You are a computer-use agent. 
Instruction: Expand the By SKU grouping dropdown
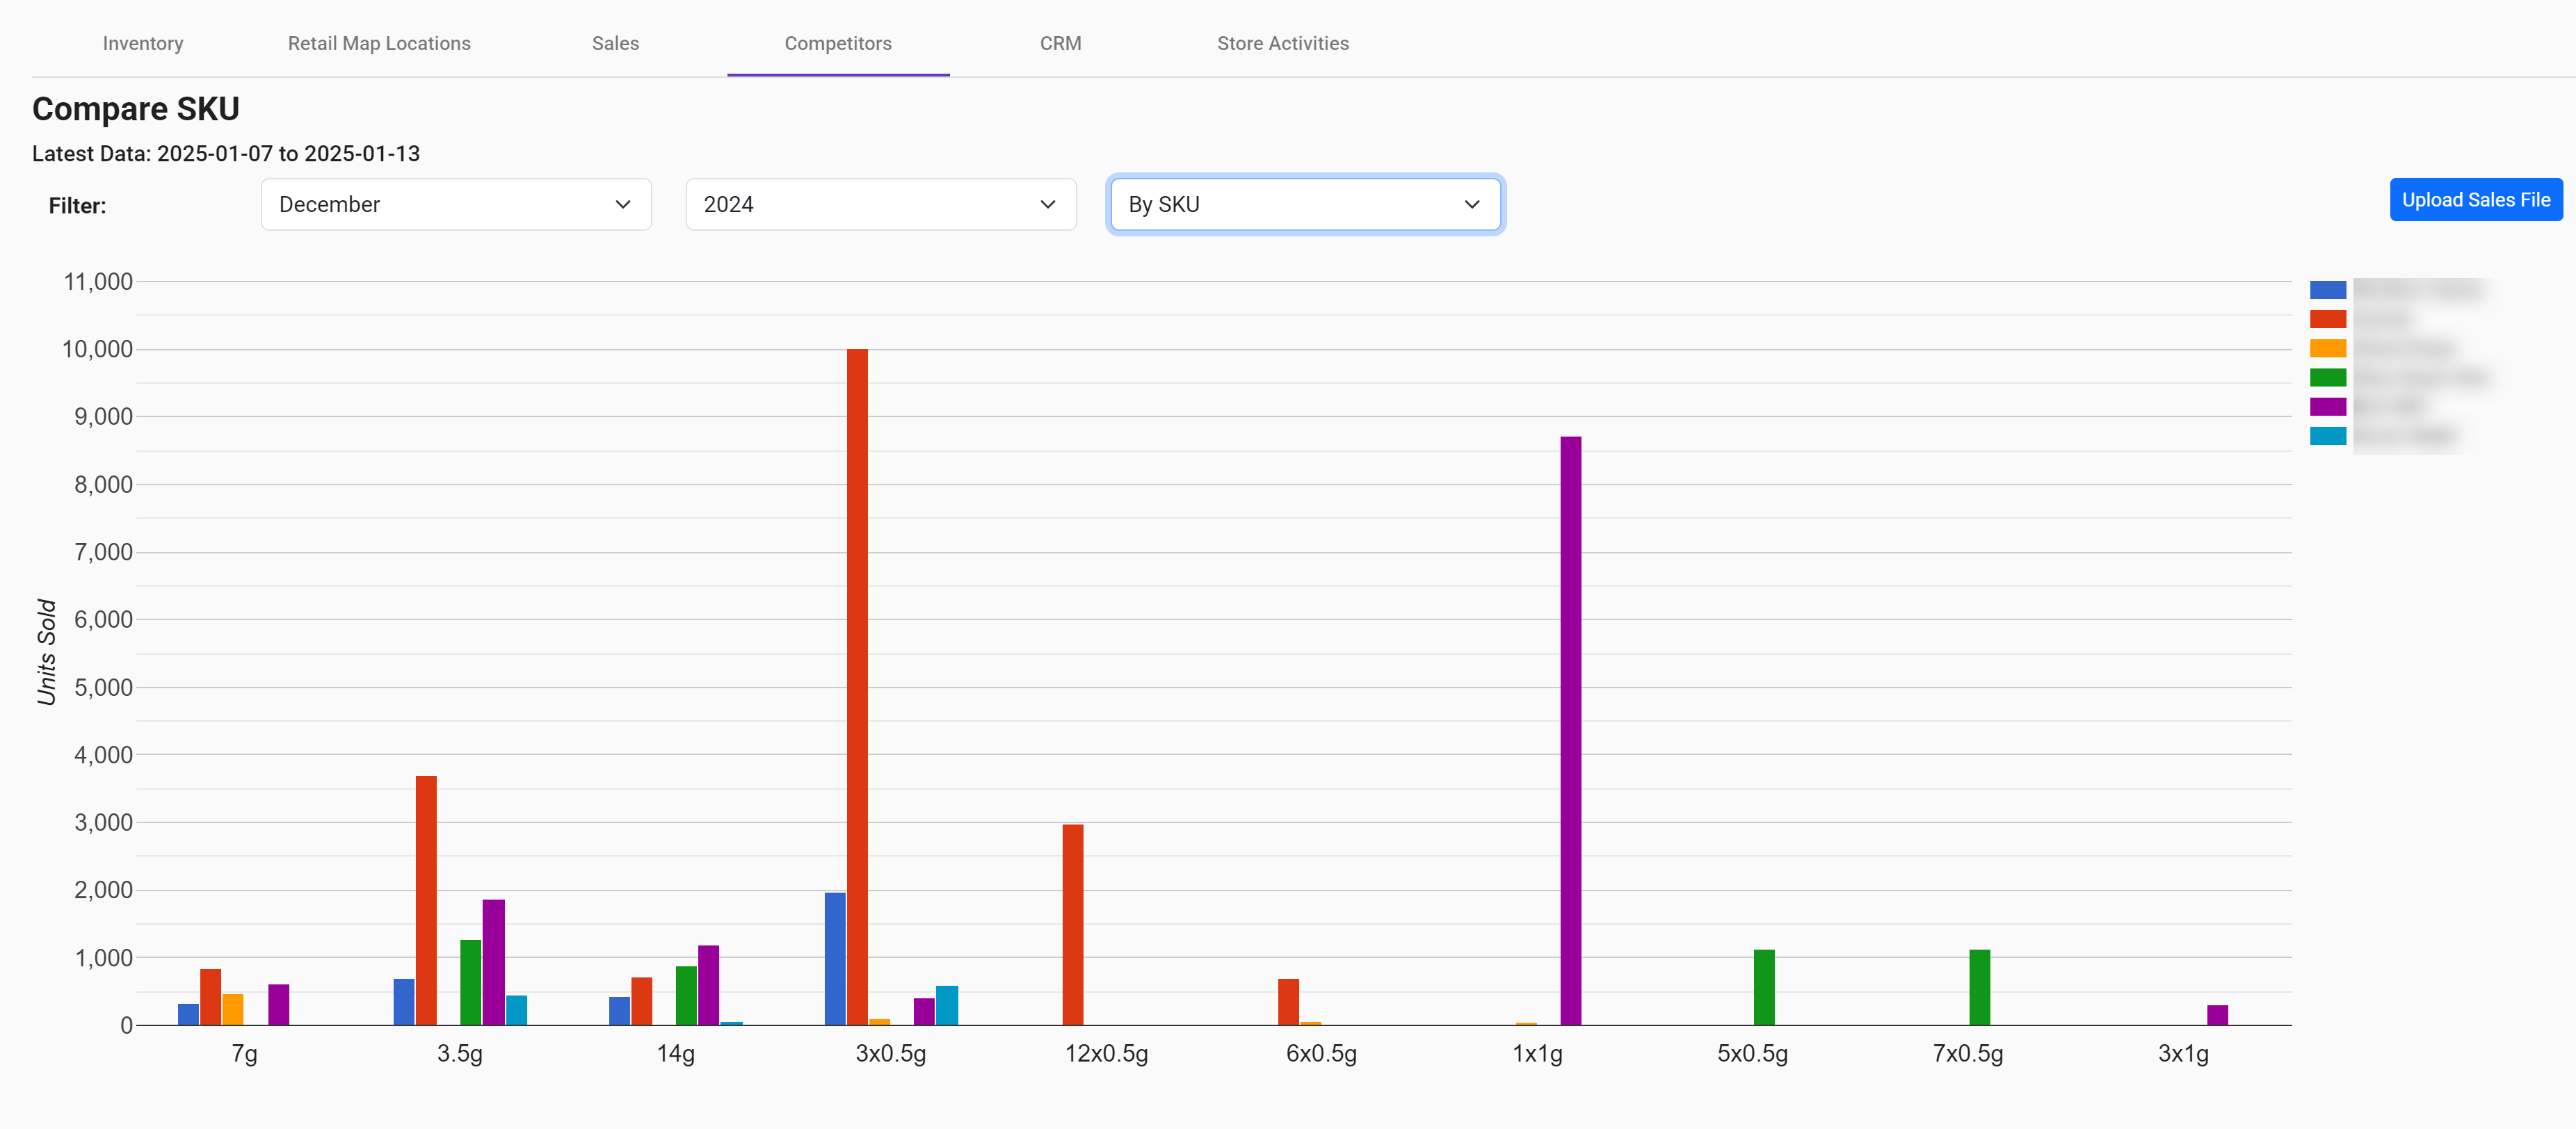[1304, 204]
